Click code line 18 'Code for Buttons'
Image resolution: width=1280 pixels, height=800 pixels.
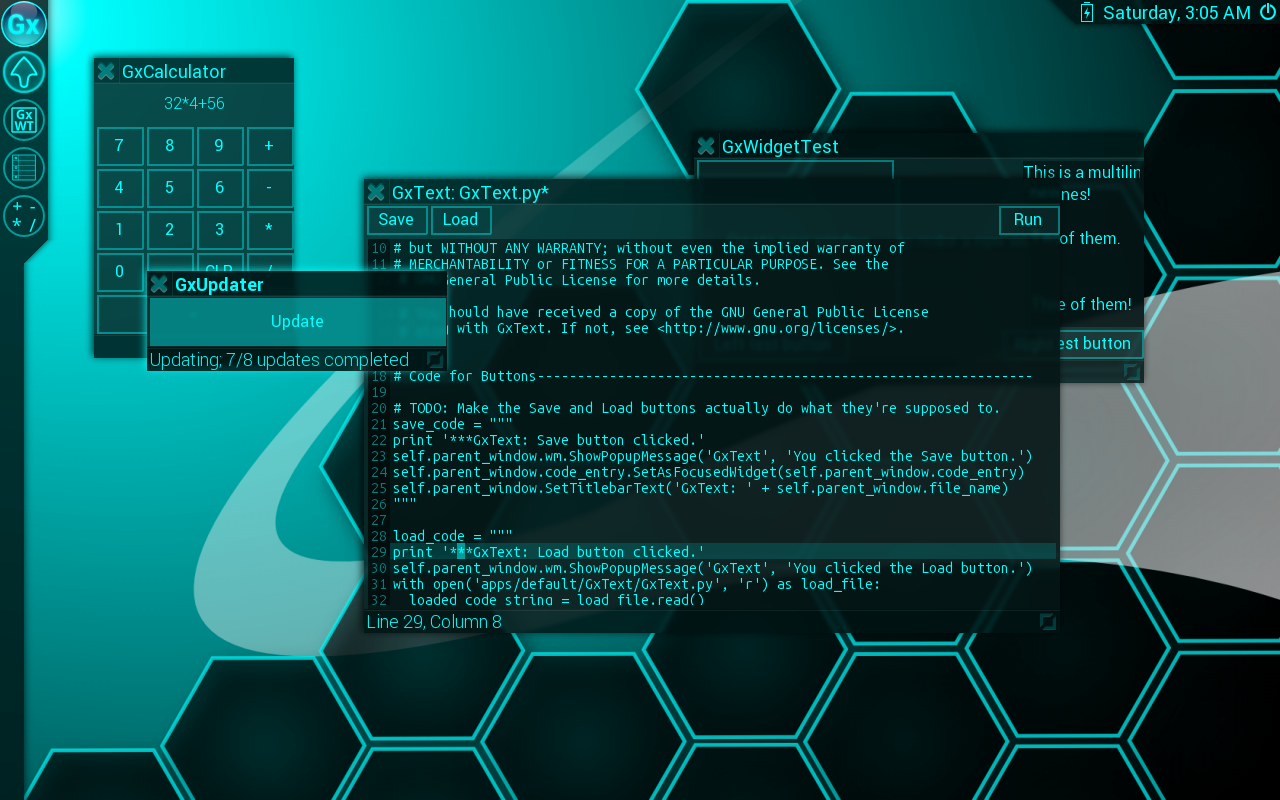coord(713,376)
